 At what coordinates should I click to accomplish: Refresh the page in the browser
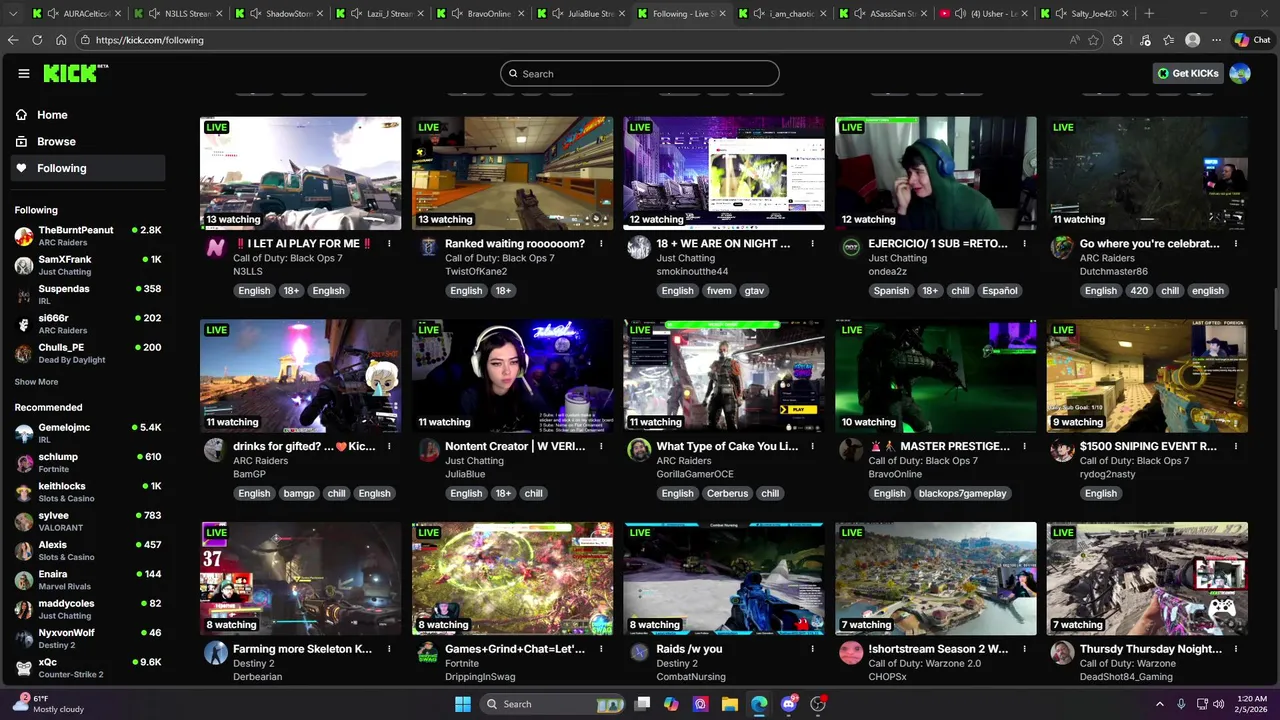coord(37,40)
